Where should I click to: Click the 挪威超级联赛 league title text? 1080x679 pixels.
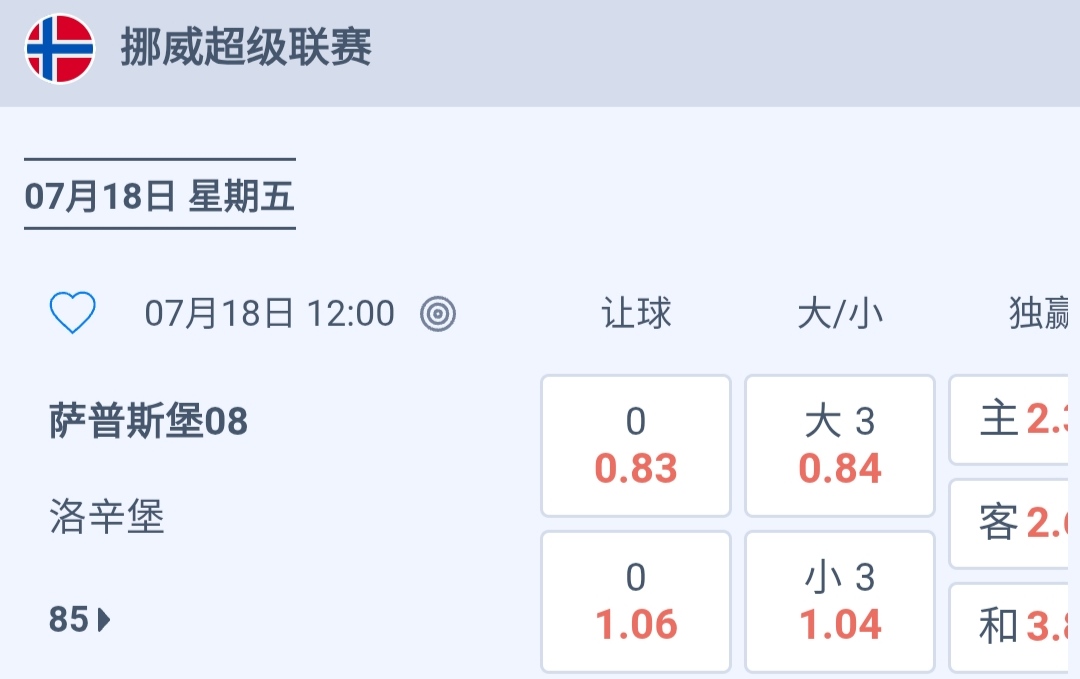tap(246, 49)
